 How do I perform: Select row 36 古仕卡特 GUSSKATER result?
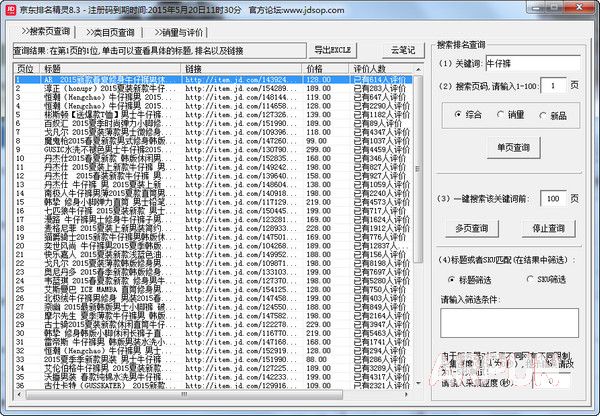click(x=214, y=385)
